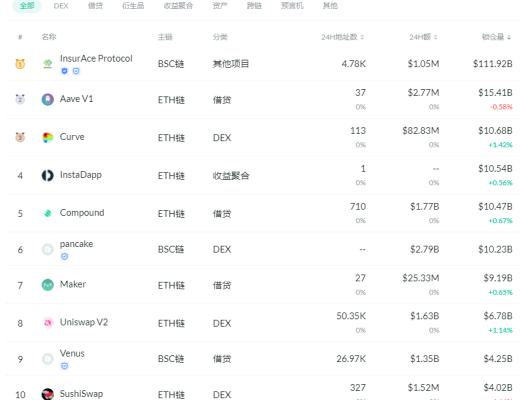Click the 26.97K address count for Venus
The height and width of the screenshot is (400, 520).
pos(351,359)
